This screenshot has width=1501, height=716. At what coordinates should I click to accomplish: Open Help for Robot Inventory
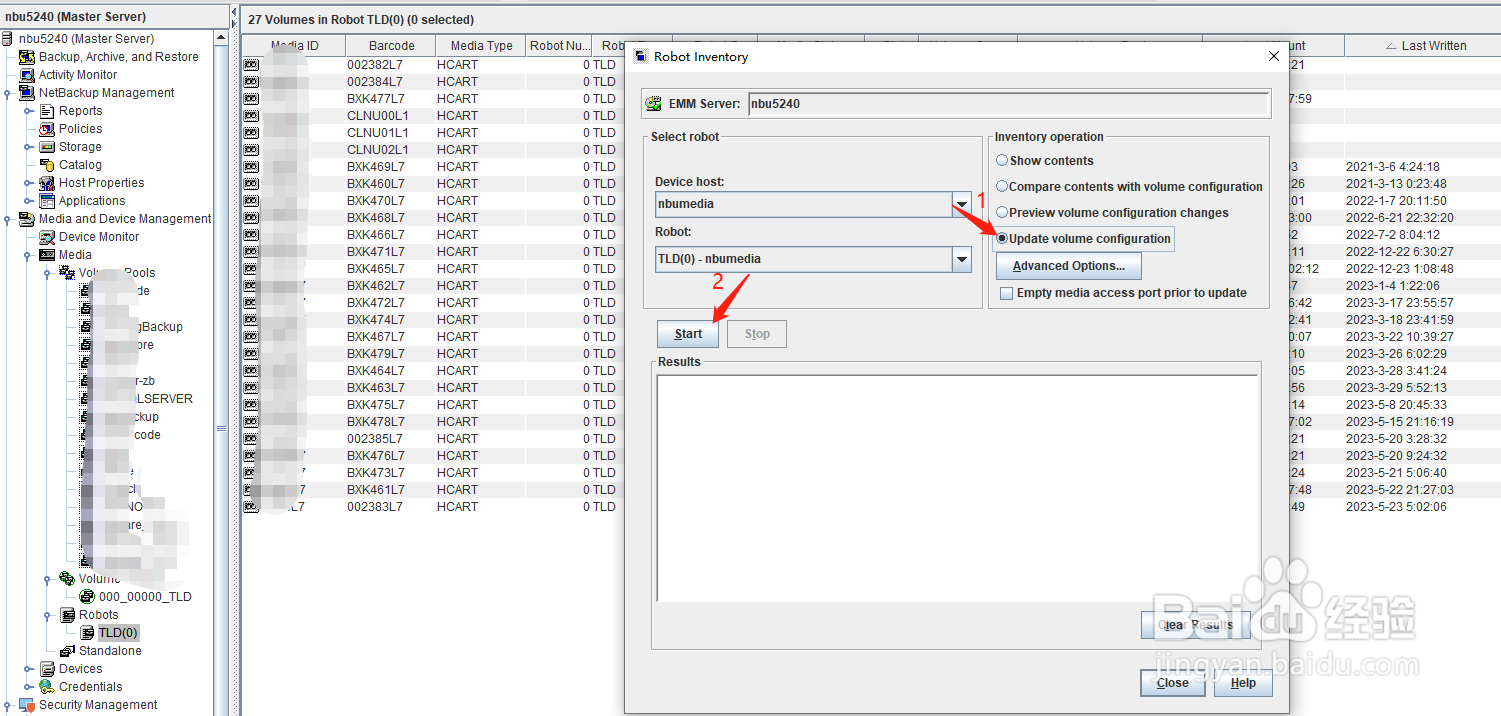[x=1243, y=683]
